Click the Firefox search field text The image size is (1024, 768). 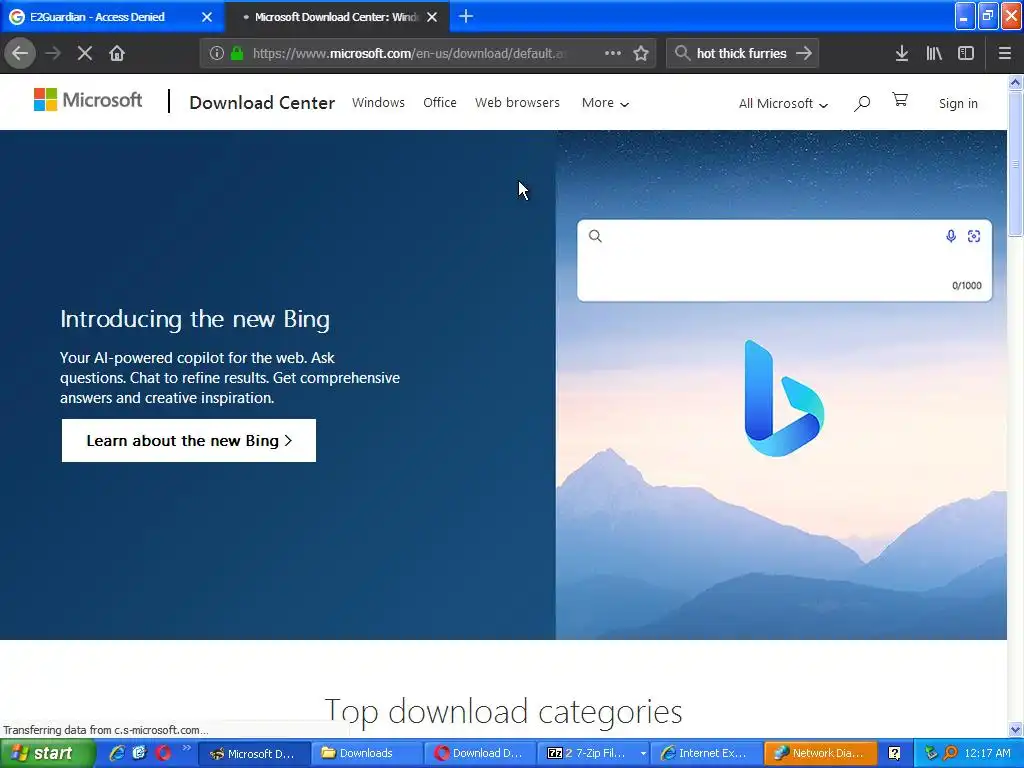click(741, 53)
